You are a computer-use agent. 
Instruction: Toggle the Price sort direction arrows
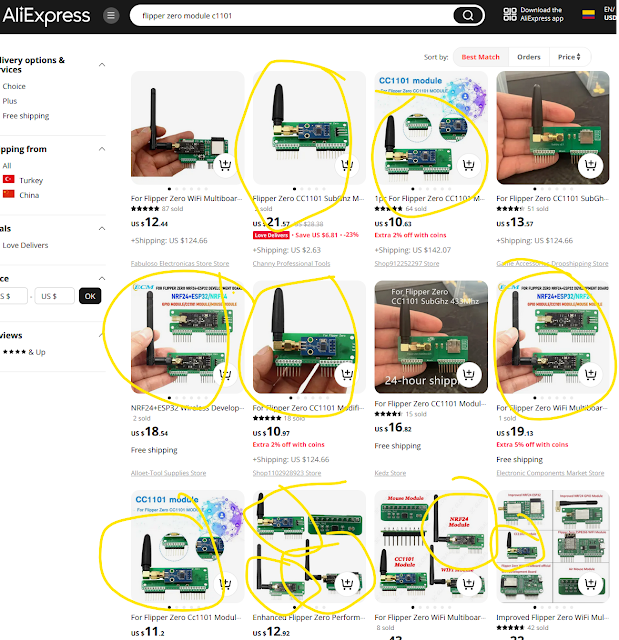pos(578,57)
